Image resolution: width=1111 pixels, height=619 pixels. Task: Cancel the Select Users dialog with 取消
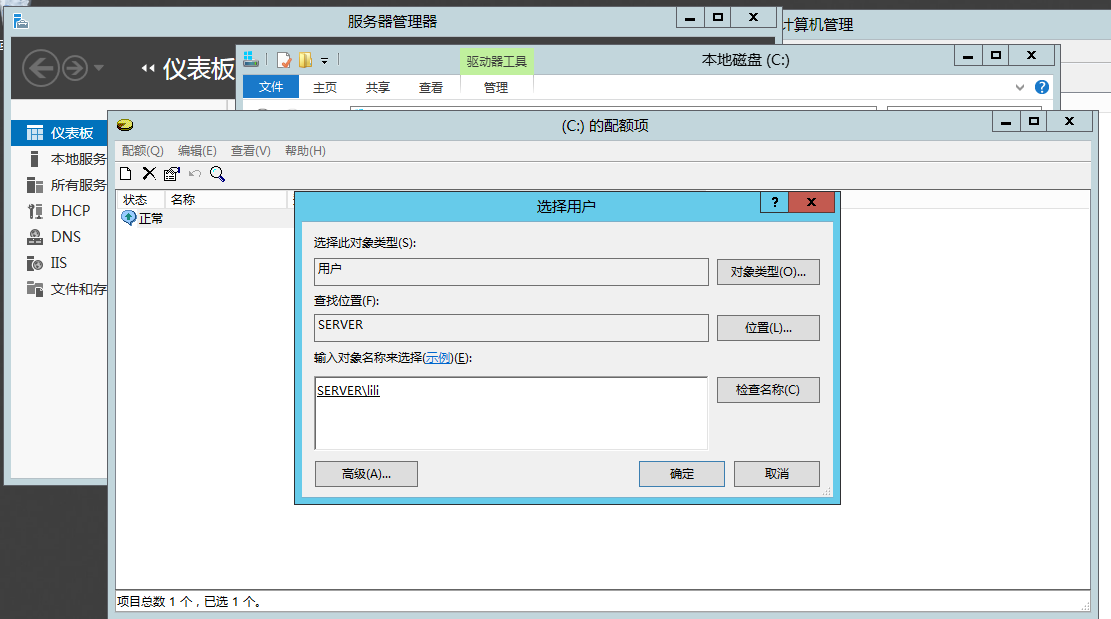tap(777, 474)
